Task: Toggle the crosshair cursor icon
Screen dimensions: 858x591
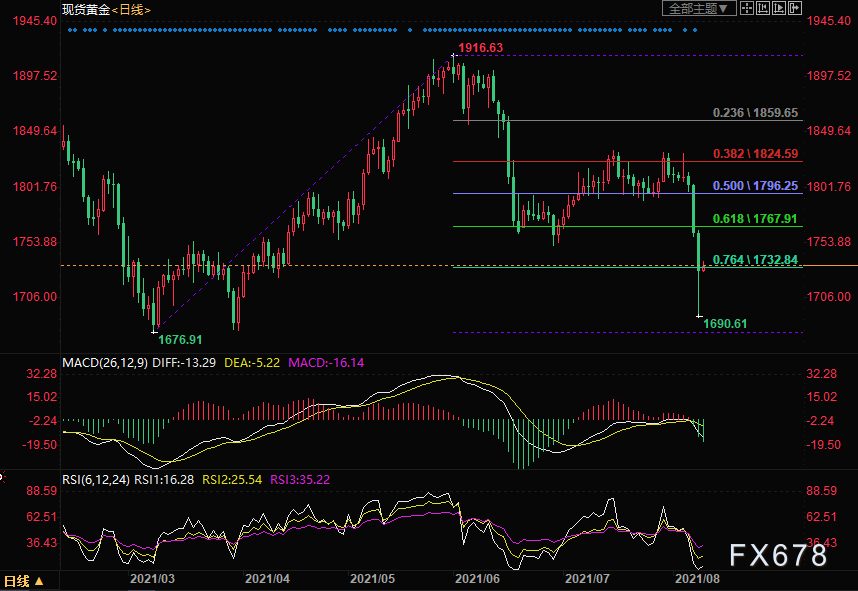Action: (746, 8)
